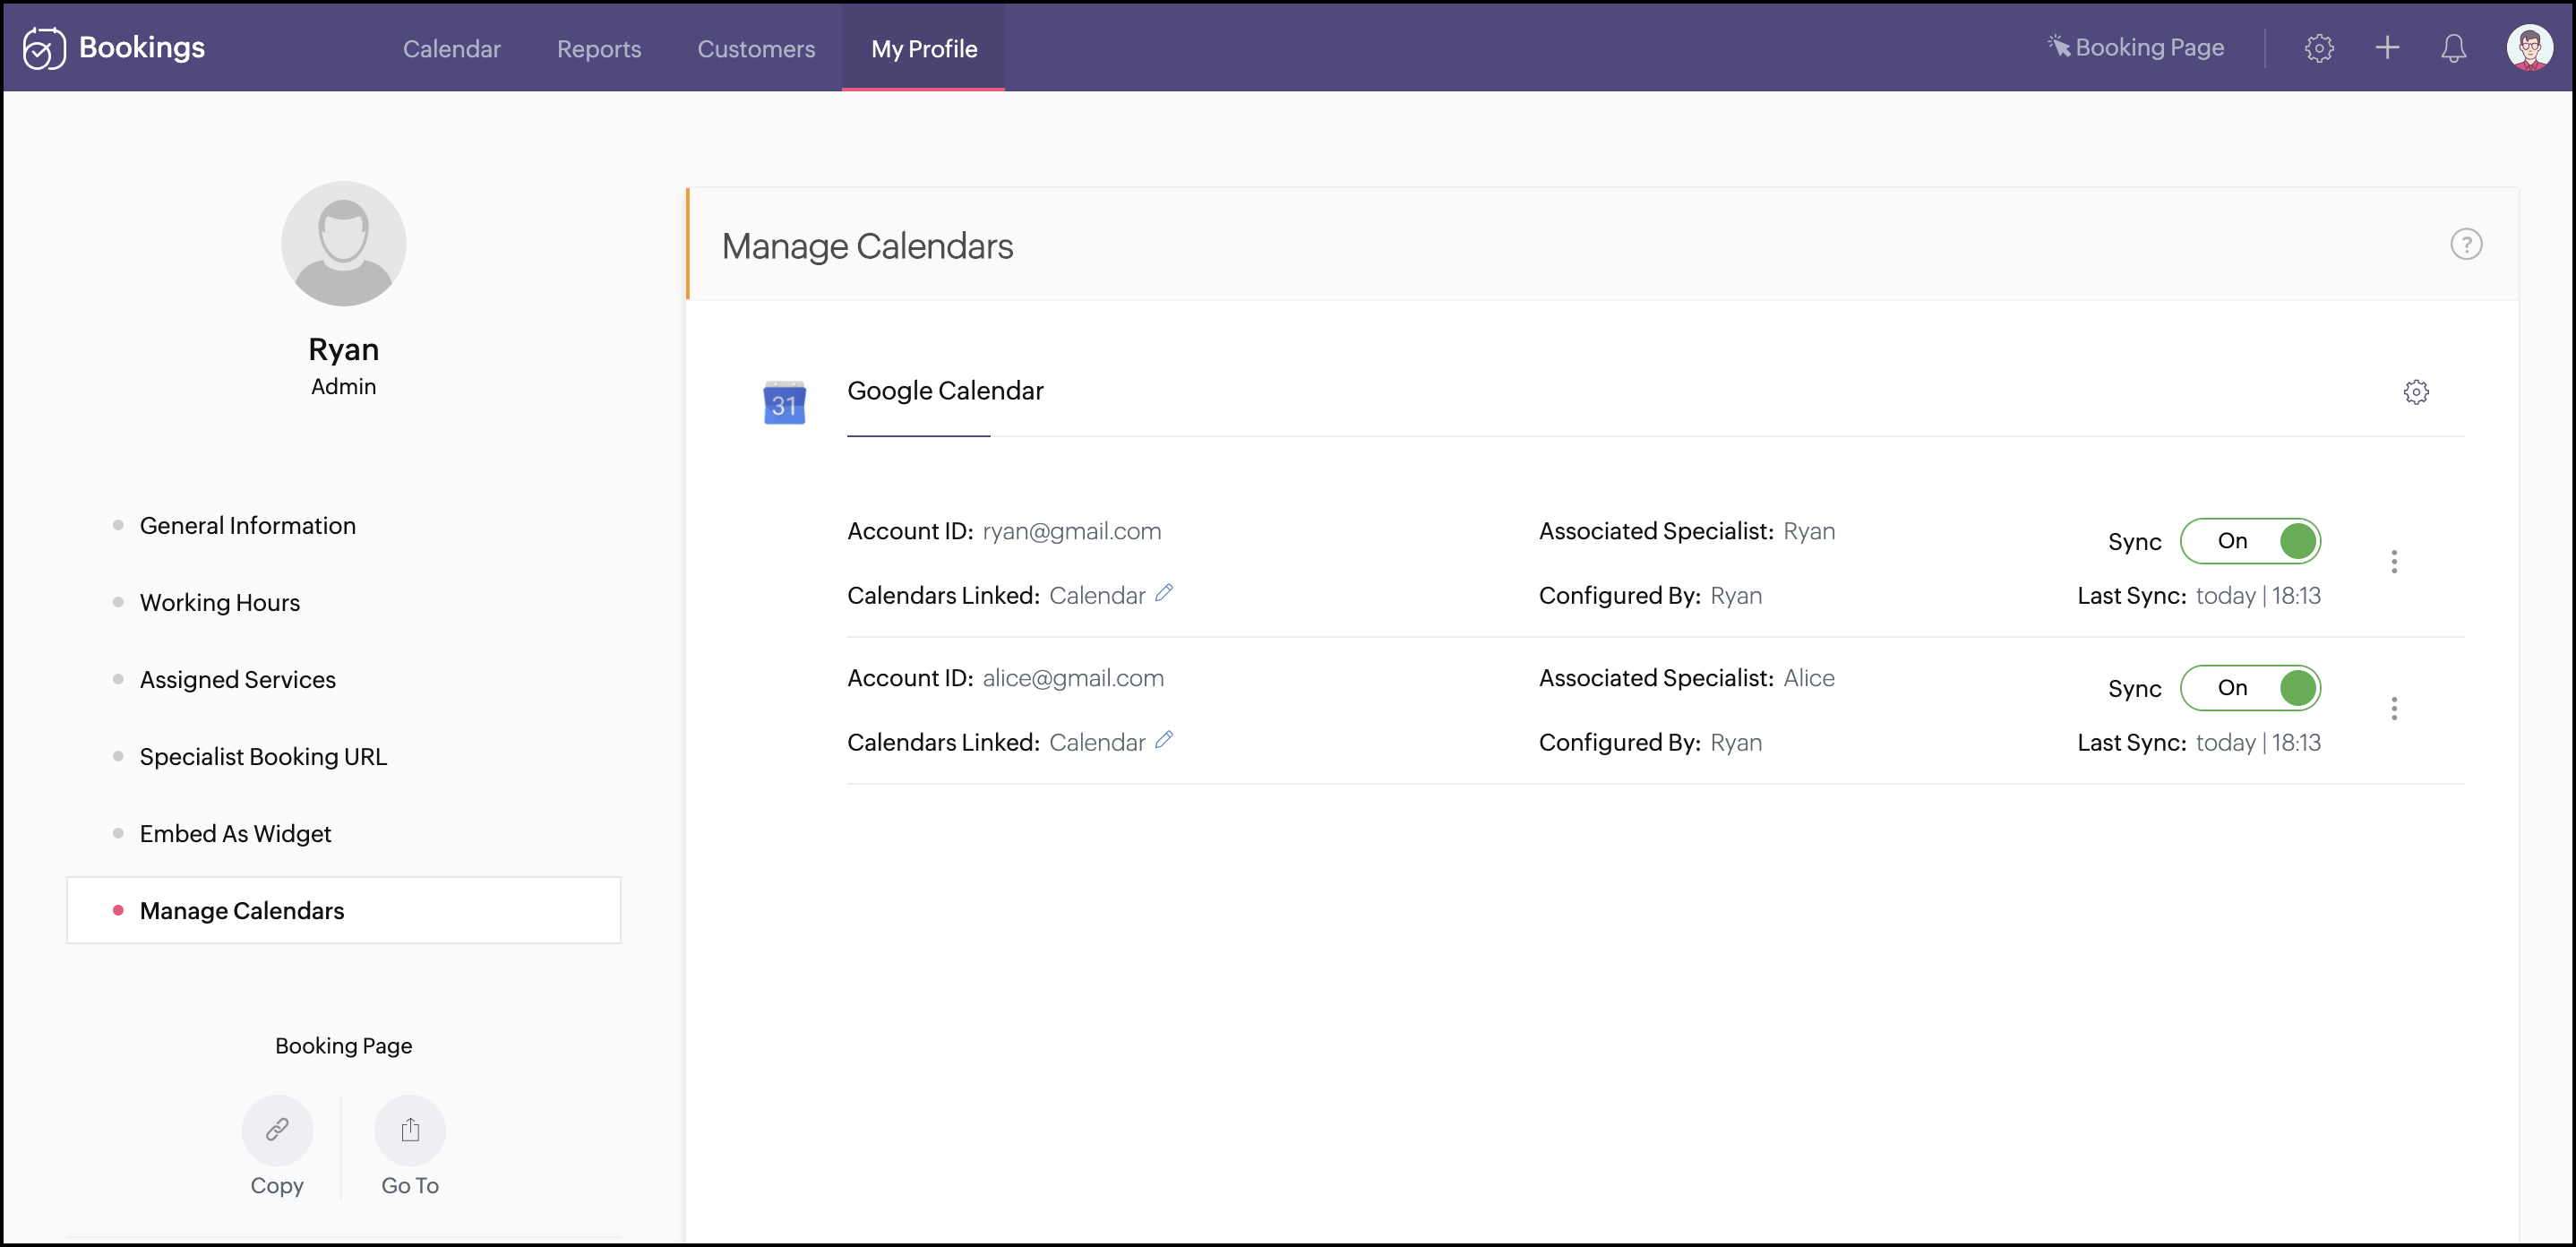Click the help question mark icon
This screenshot has height=1247, width=2576.
pyautogui.click(x=2465, y=244)
